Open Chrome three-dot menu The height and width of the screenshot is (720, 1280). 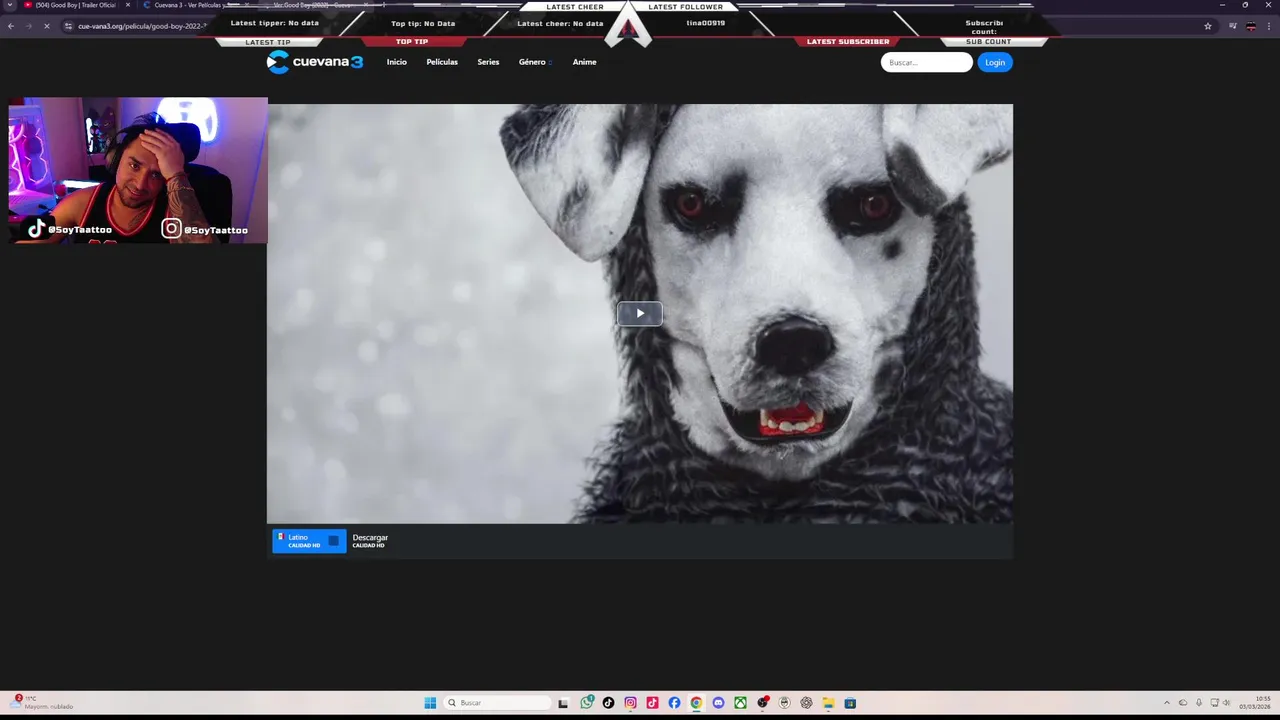[x=1270, y=26]
